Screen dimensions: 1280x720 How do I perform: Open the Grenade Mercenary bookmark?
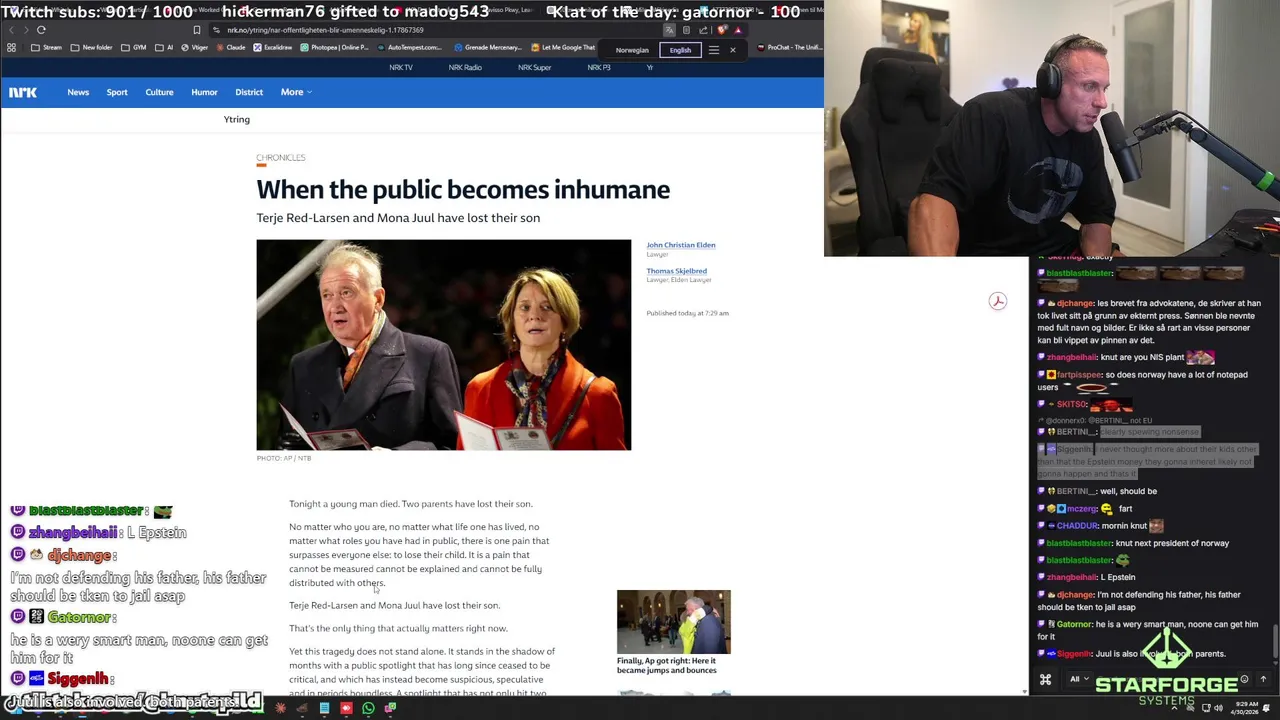point(488,47)
